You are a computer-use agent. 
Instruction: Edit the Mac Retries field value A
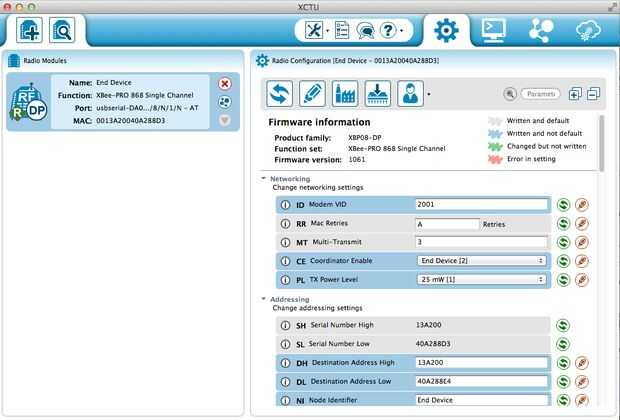coord(447,224)
